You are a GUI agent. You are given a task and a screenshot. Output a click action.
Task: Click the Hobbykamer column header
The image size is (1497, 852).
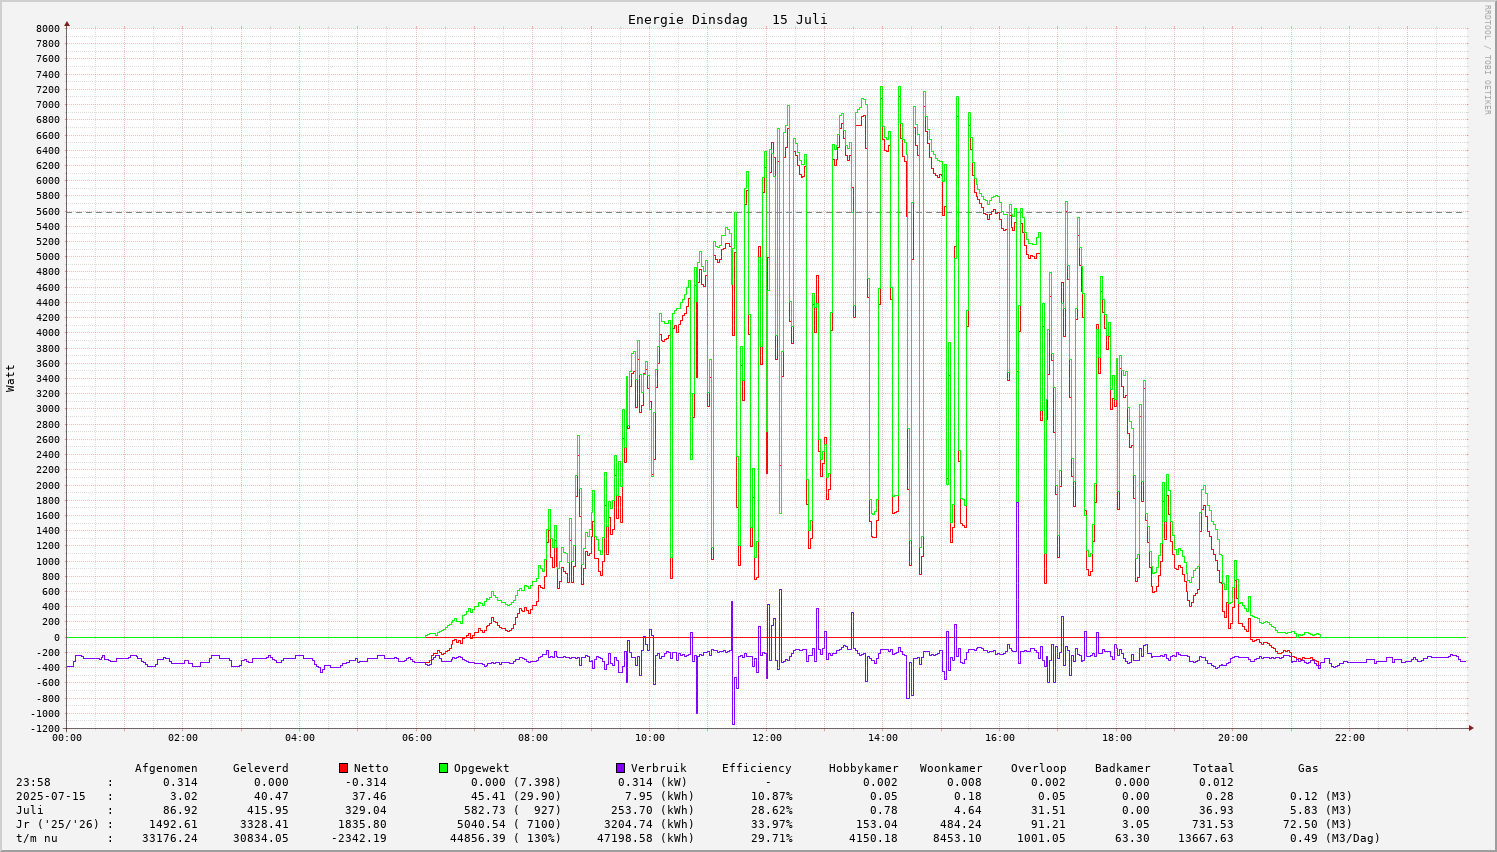tap(863, 768)
